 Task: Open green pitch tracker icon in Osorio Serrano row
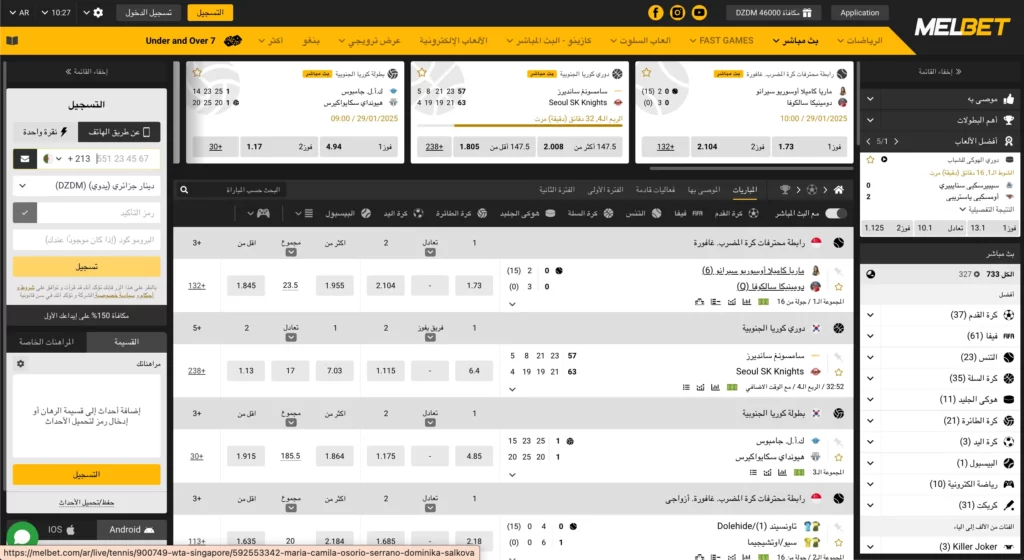[x=763, y=302]
